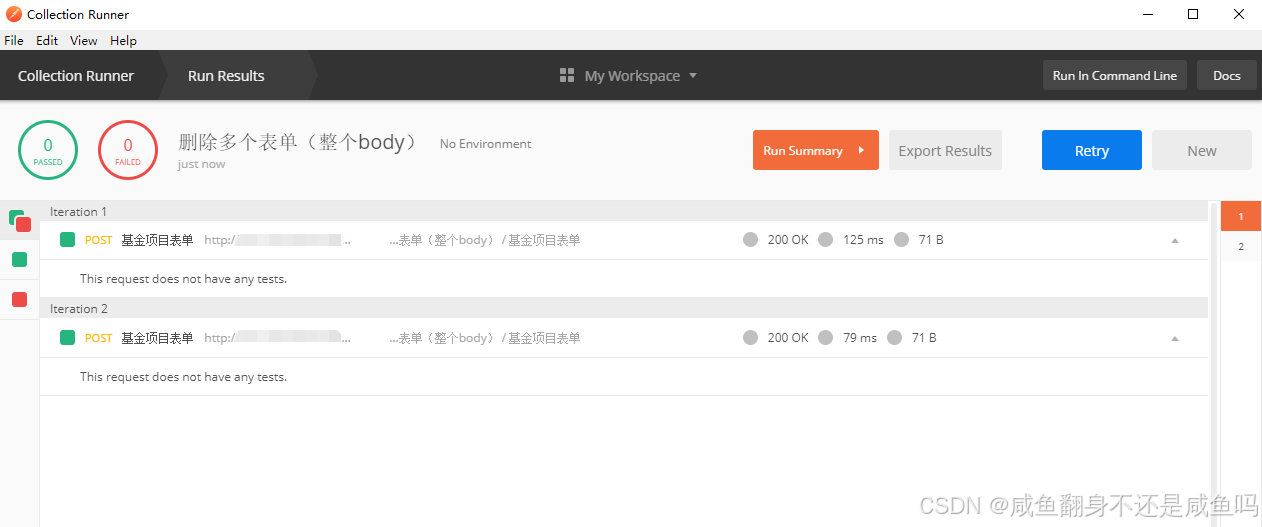Filter results to failed only with the red square

pyautogui.click(x=19, y=299)
